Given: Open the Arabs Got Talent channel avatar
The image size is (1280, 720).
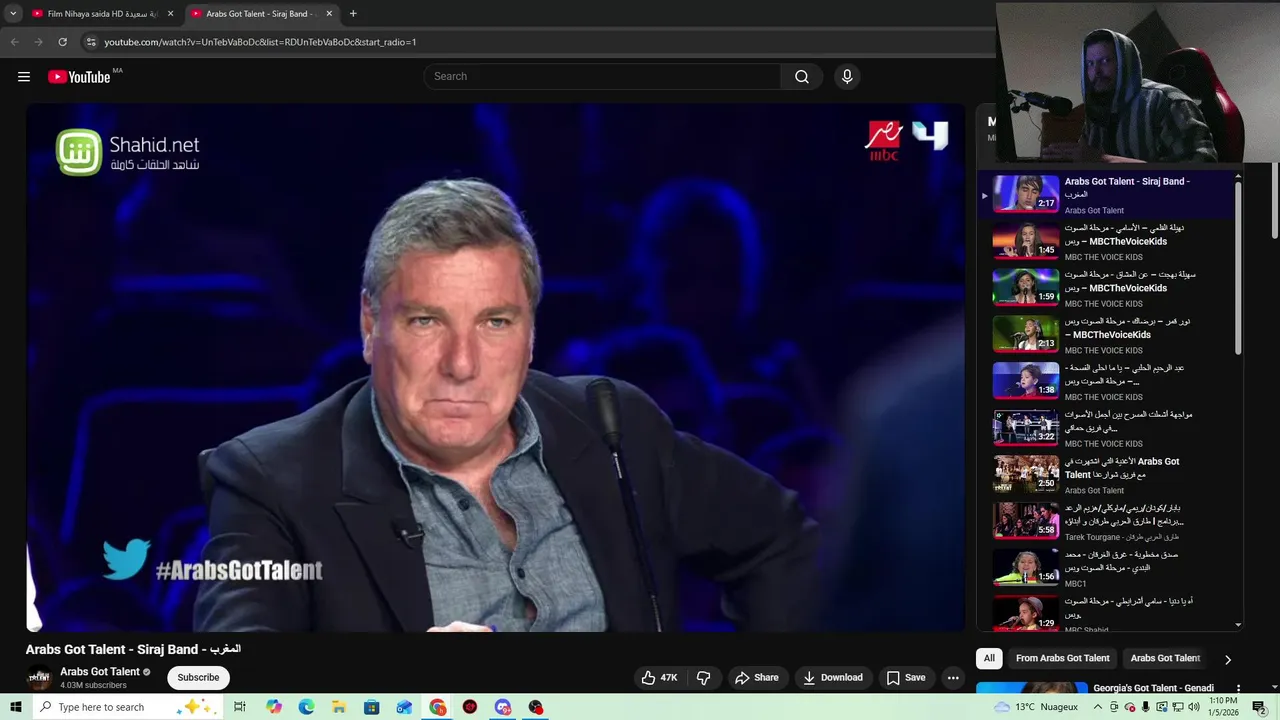Looking at the screenshot, I should click(39, 678).
